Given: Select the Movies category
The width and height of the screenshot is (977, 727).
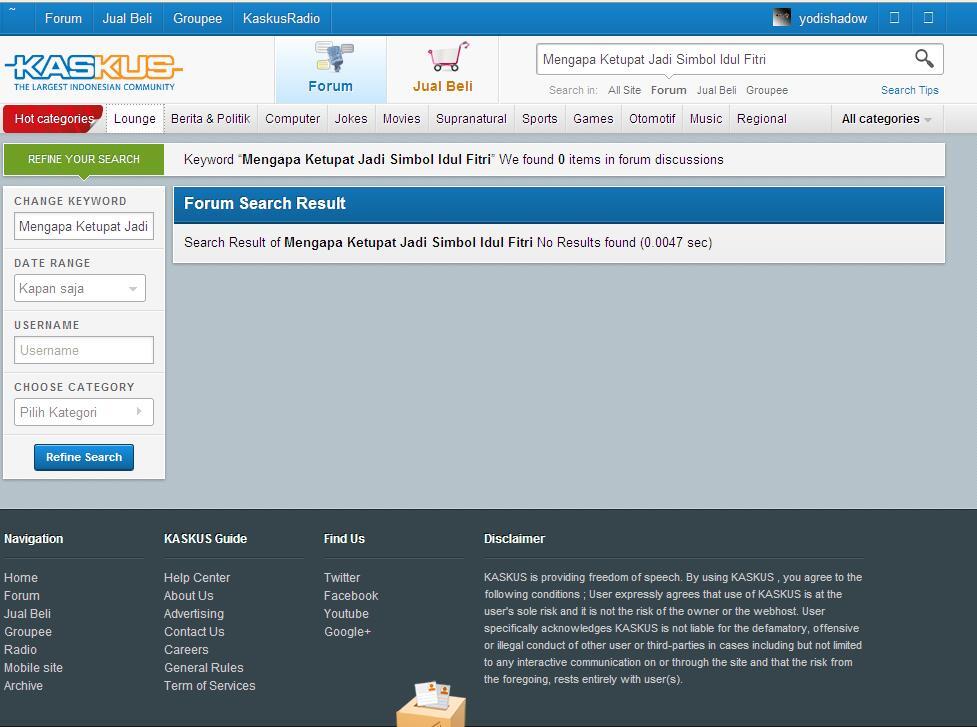Looking at the screenshot, I should [x=401, y=118].
